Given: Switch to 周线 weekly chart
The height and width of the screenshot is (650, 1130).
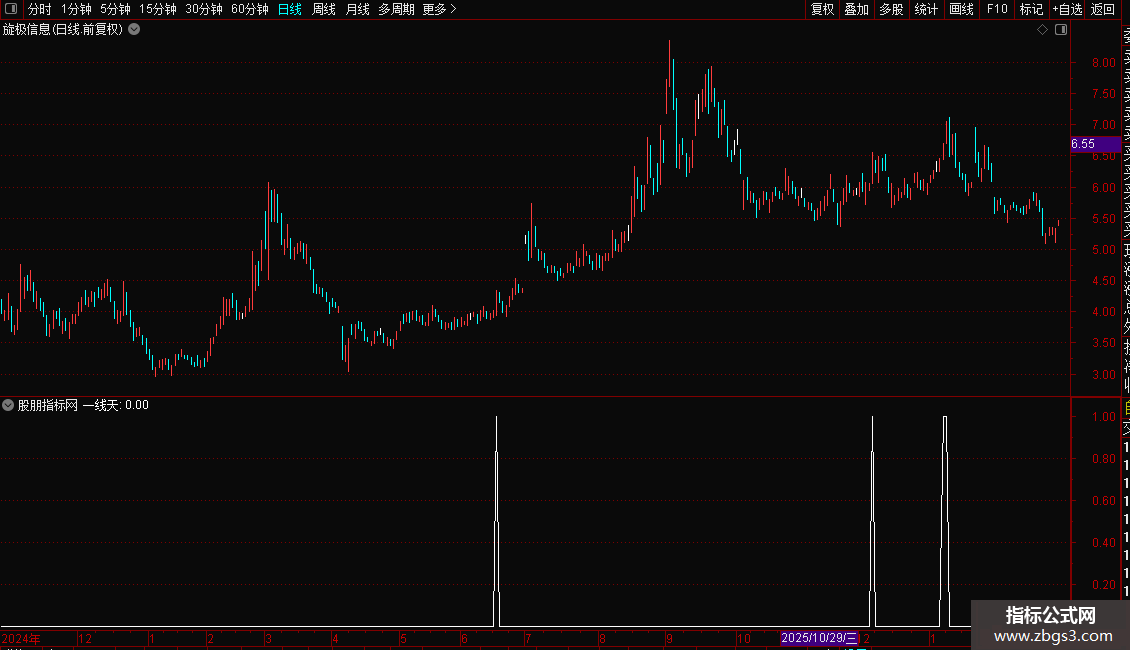Looking at the screenshot, I should click(x=324, y=9).
